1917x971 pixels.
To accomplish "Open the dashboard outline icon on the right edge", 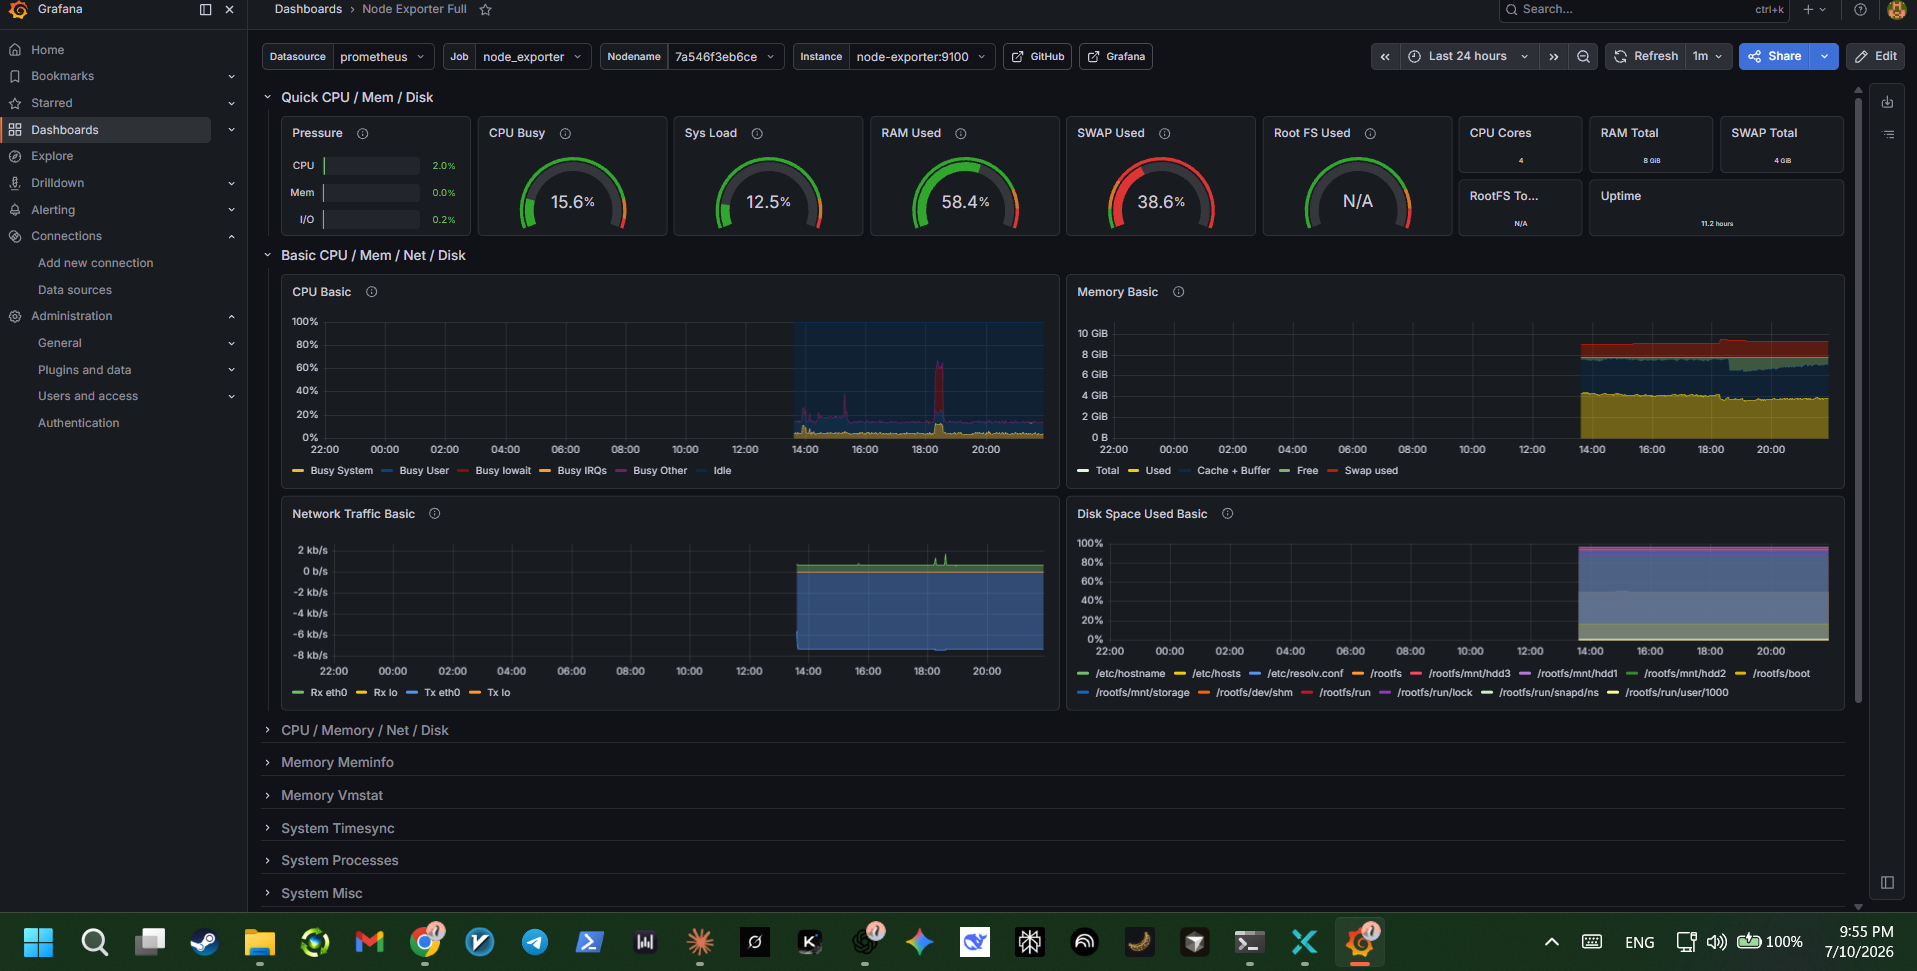I will point(1887,134).
